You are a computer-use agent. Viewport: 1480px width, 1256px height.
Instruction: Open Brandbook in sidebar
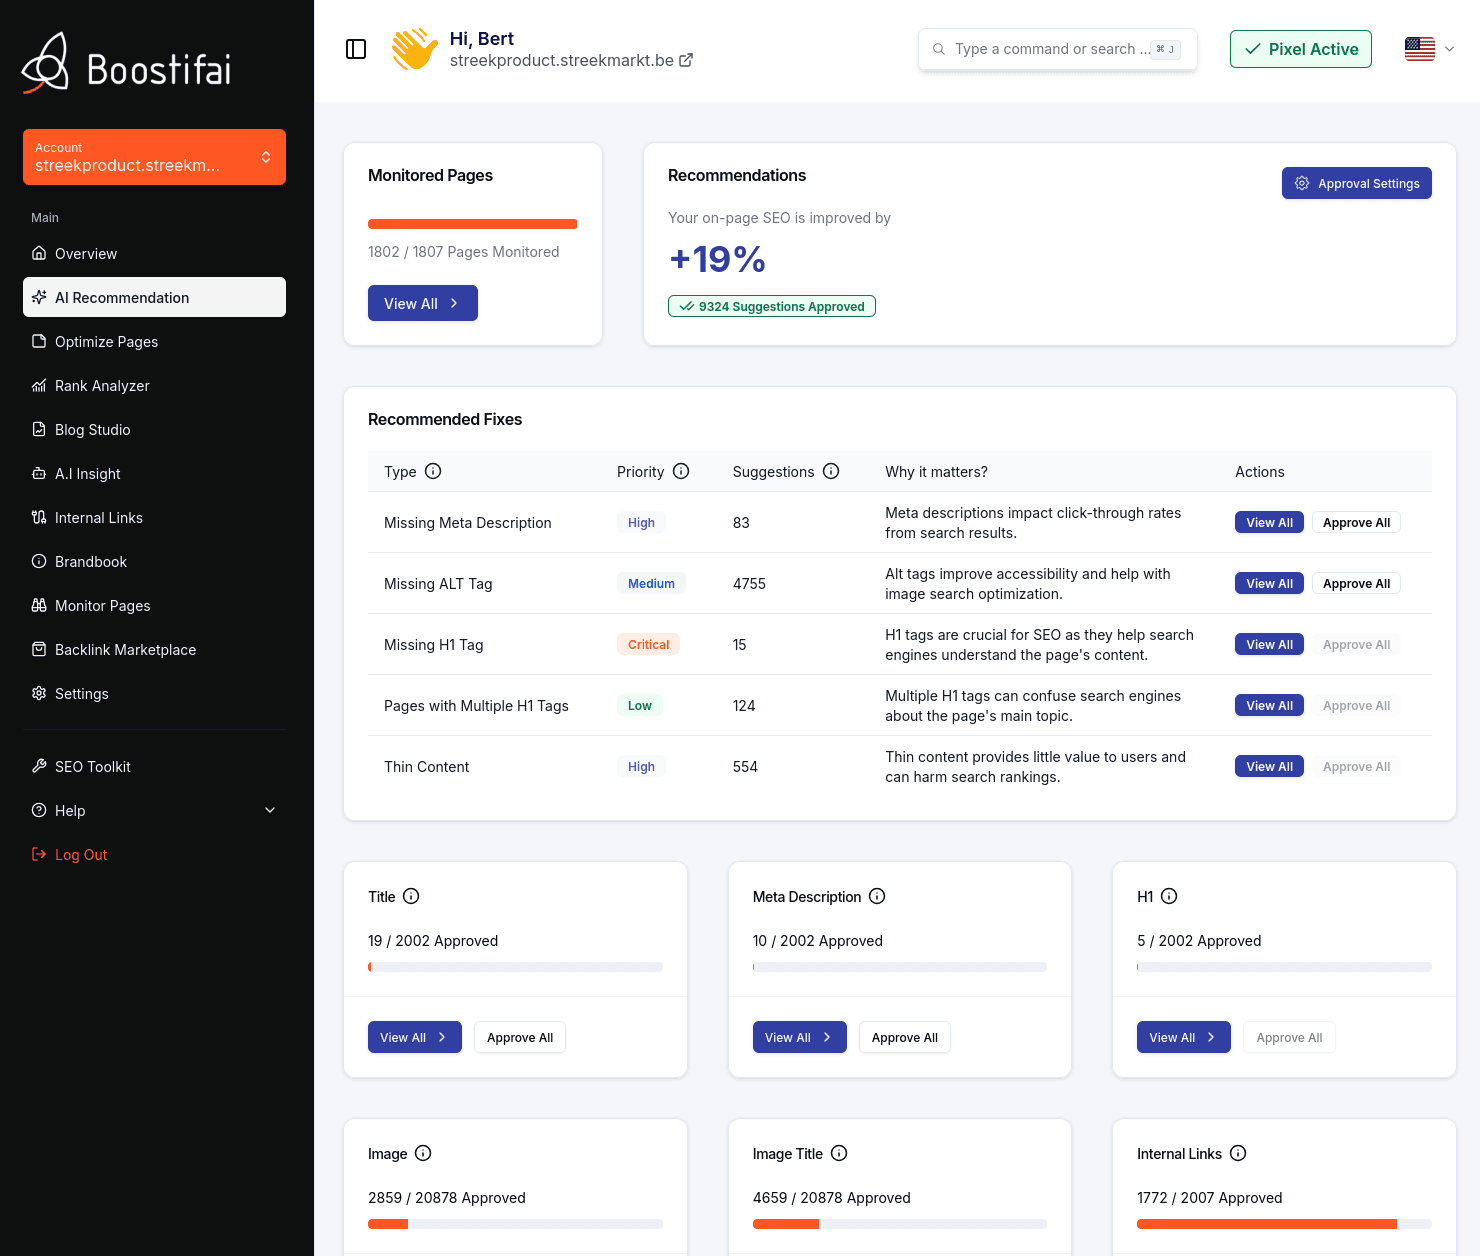pyautogui.click(x=154, y=561)
